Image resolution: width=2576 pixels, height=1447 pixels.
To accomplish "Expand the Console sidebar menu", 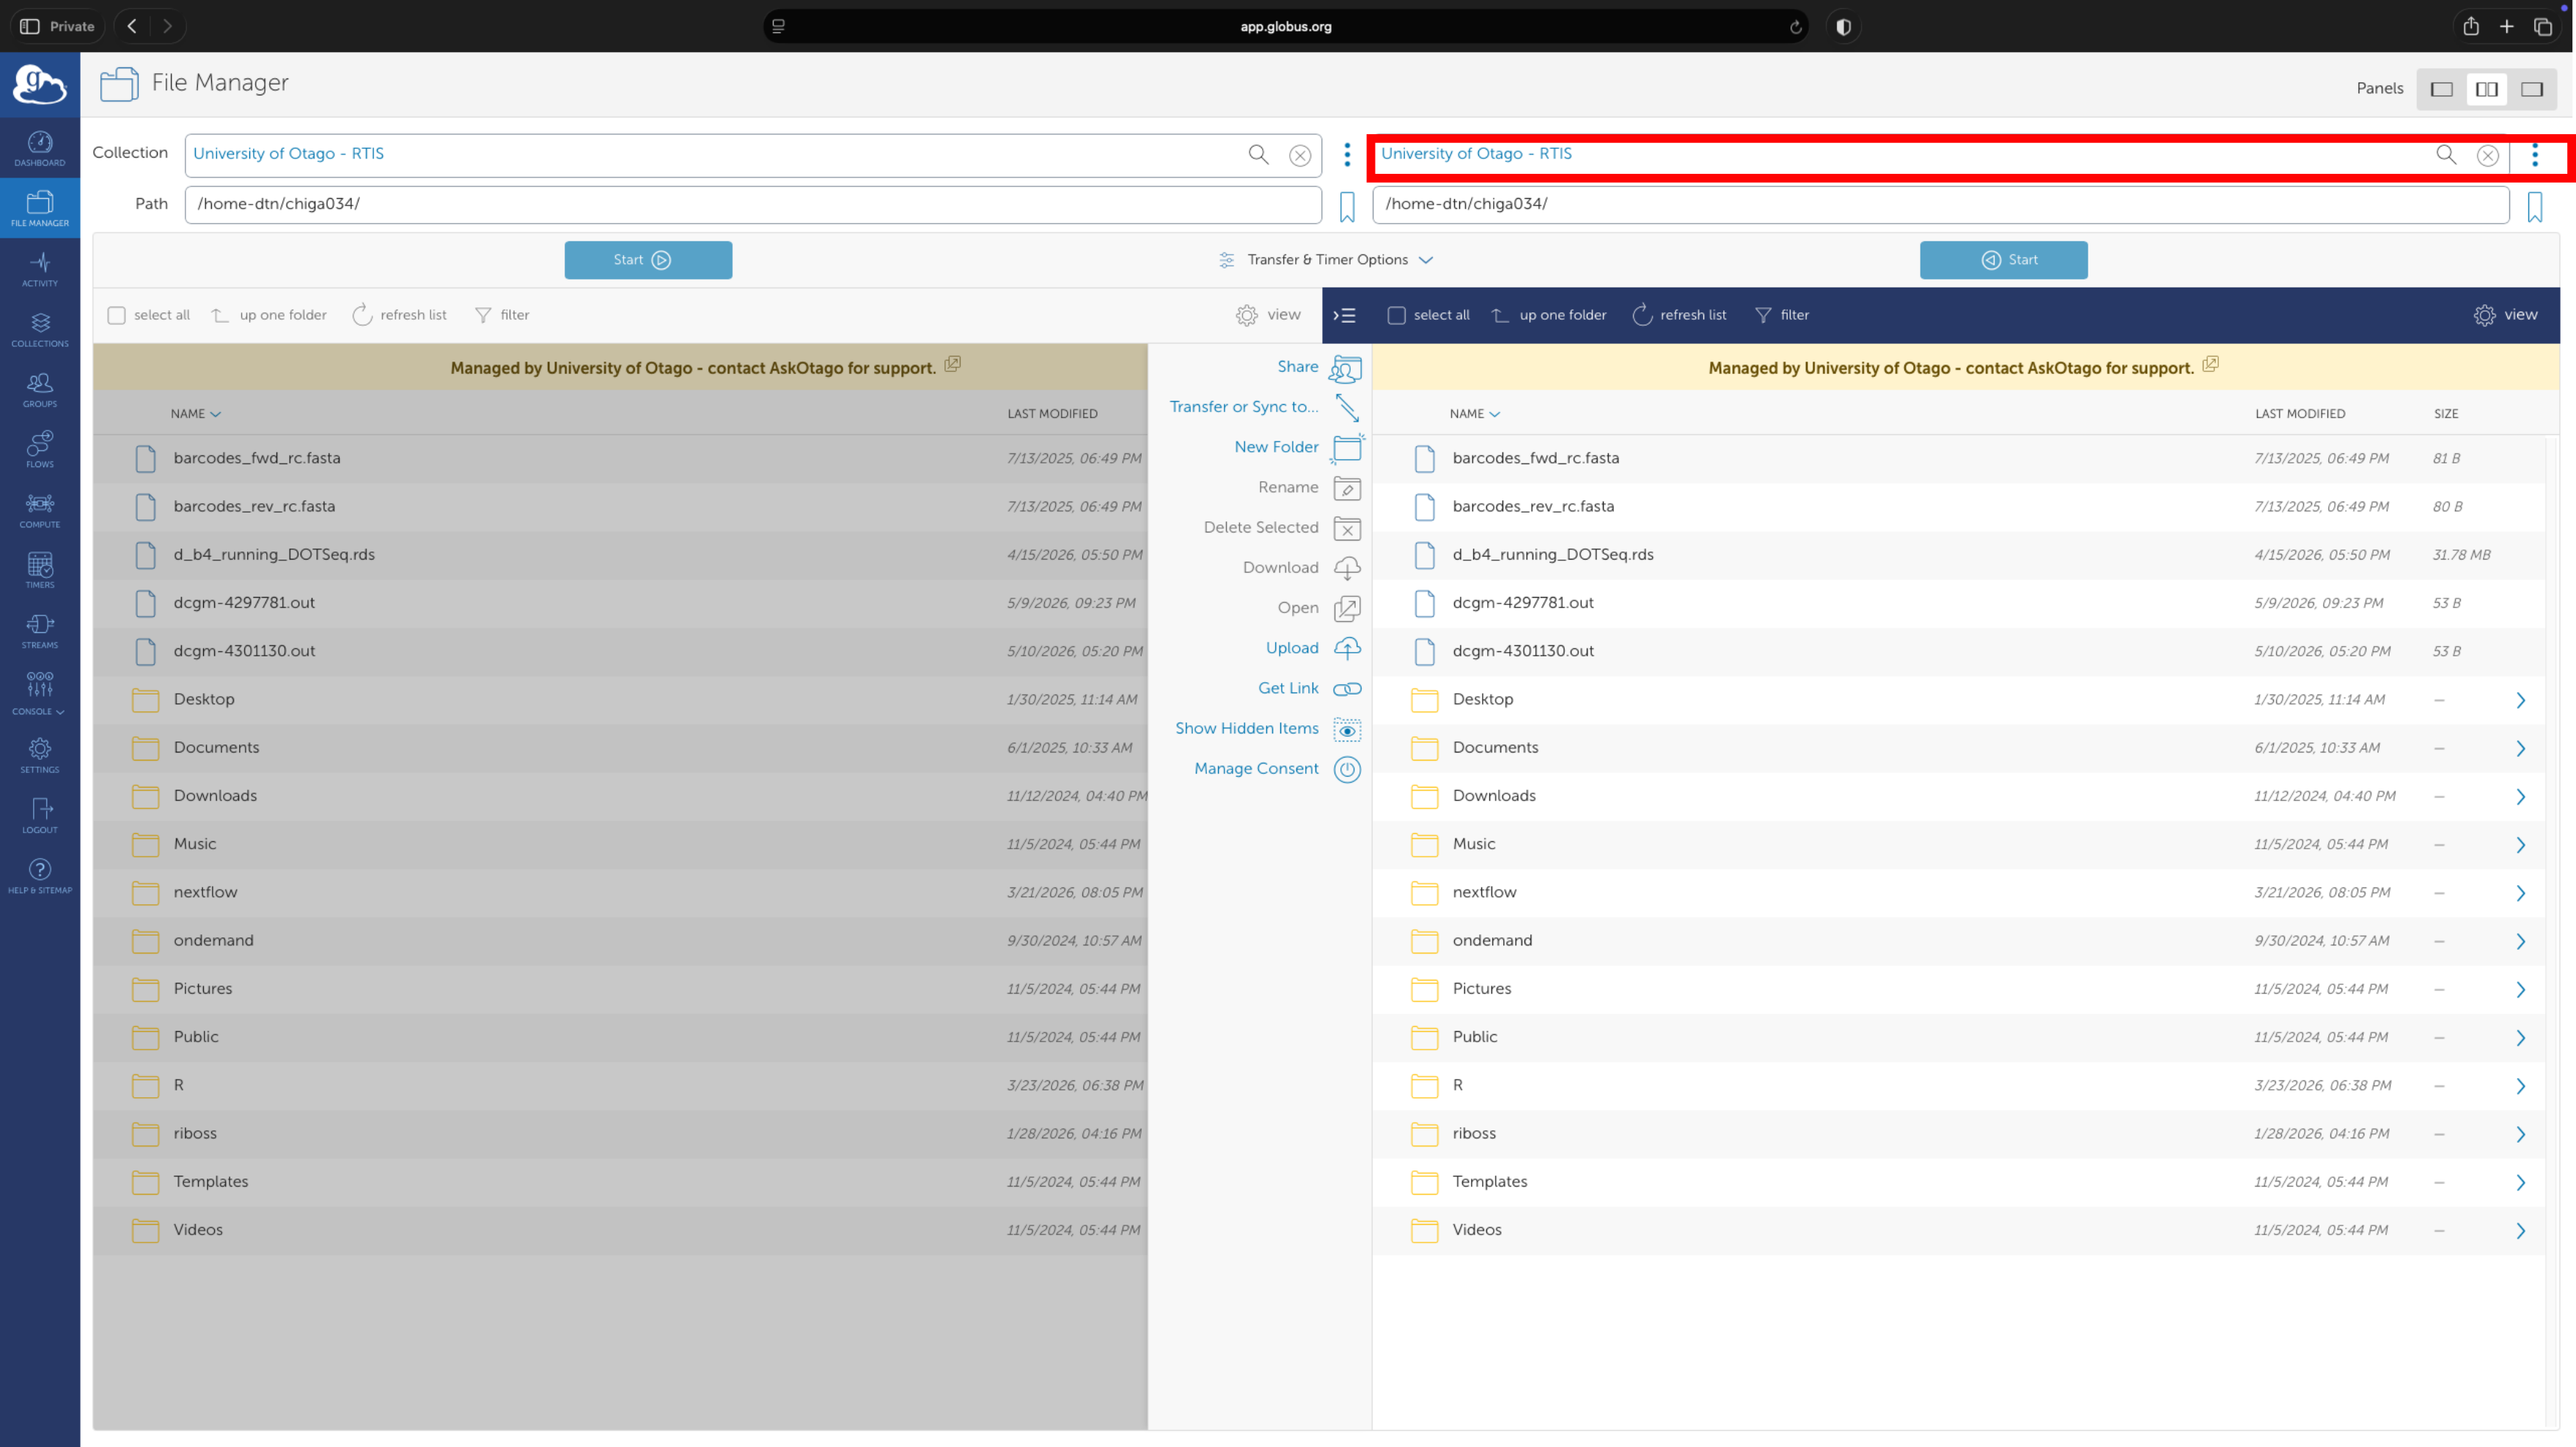I will pyautogui.click(x=40, y=692).
